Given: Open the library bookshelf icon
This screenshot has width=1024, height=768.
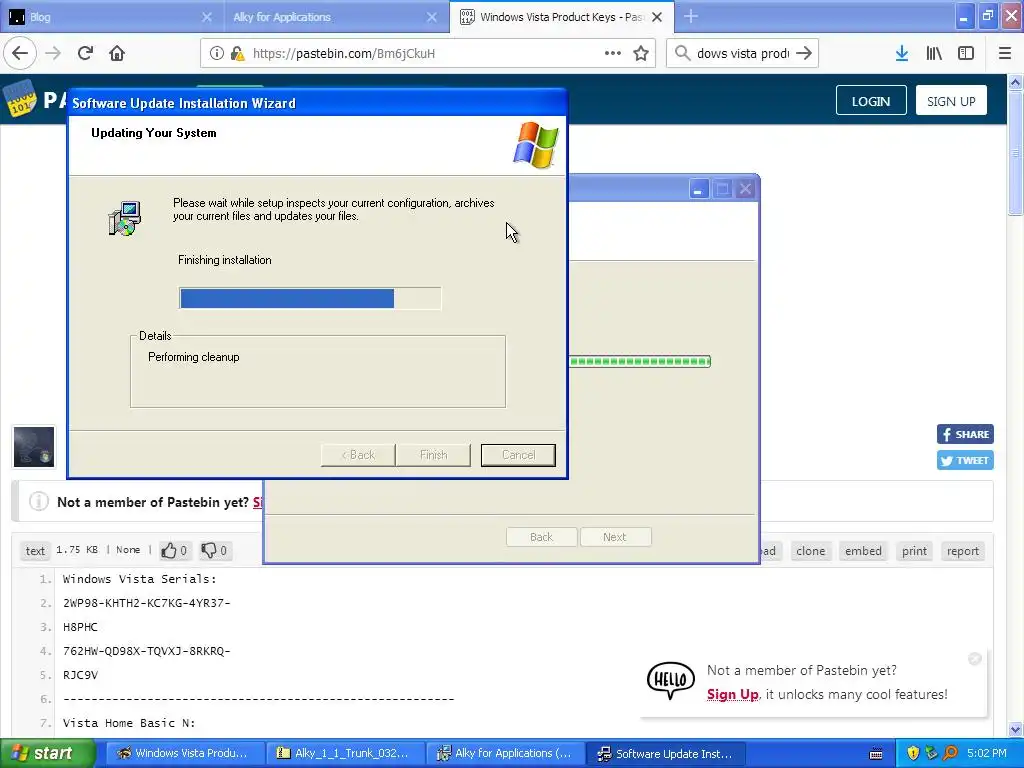Looking at the screenshot, I should click(934, 54).
